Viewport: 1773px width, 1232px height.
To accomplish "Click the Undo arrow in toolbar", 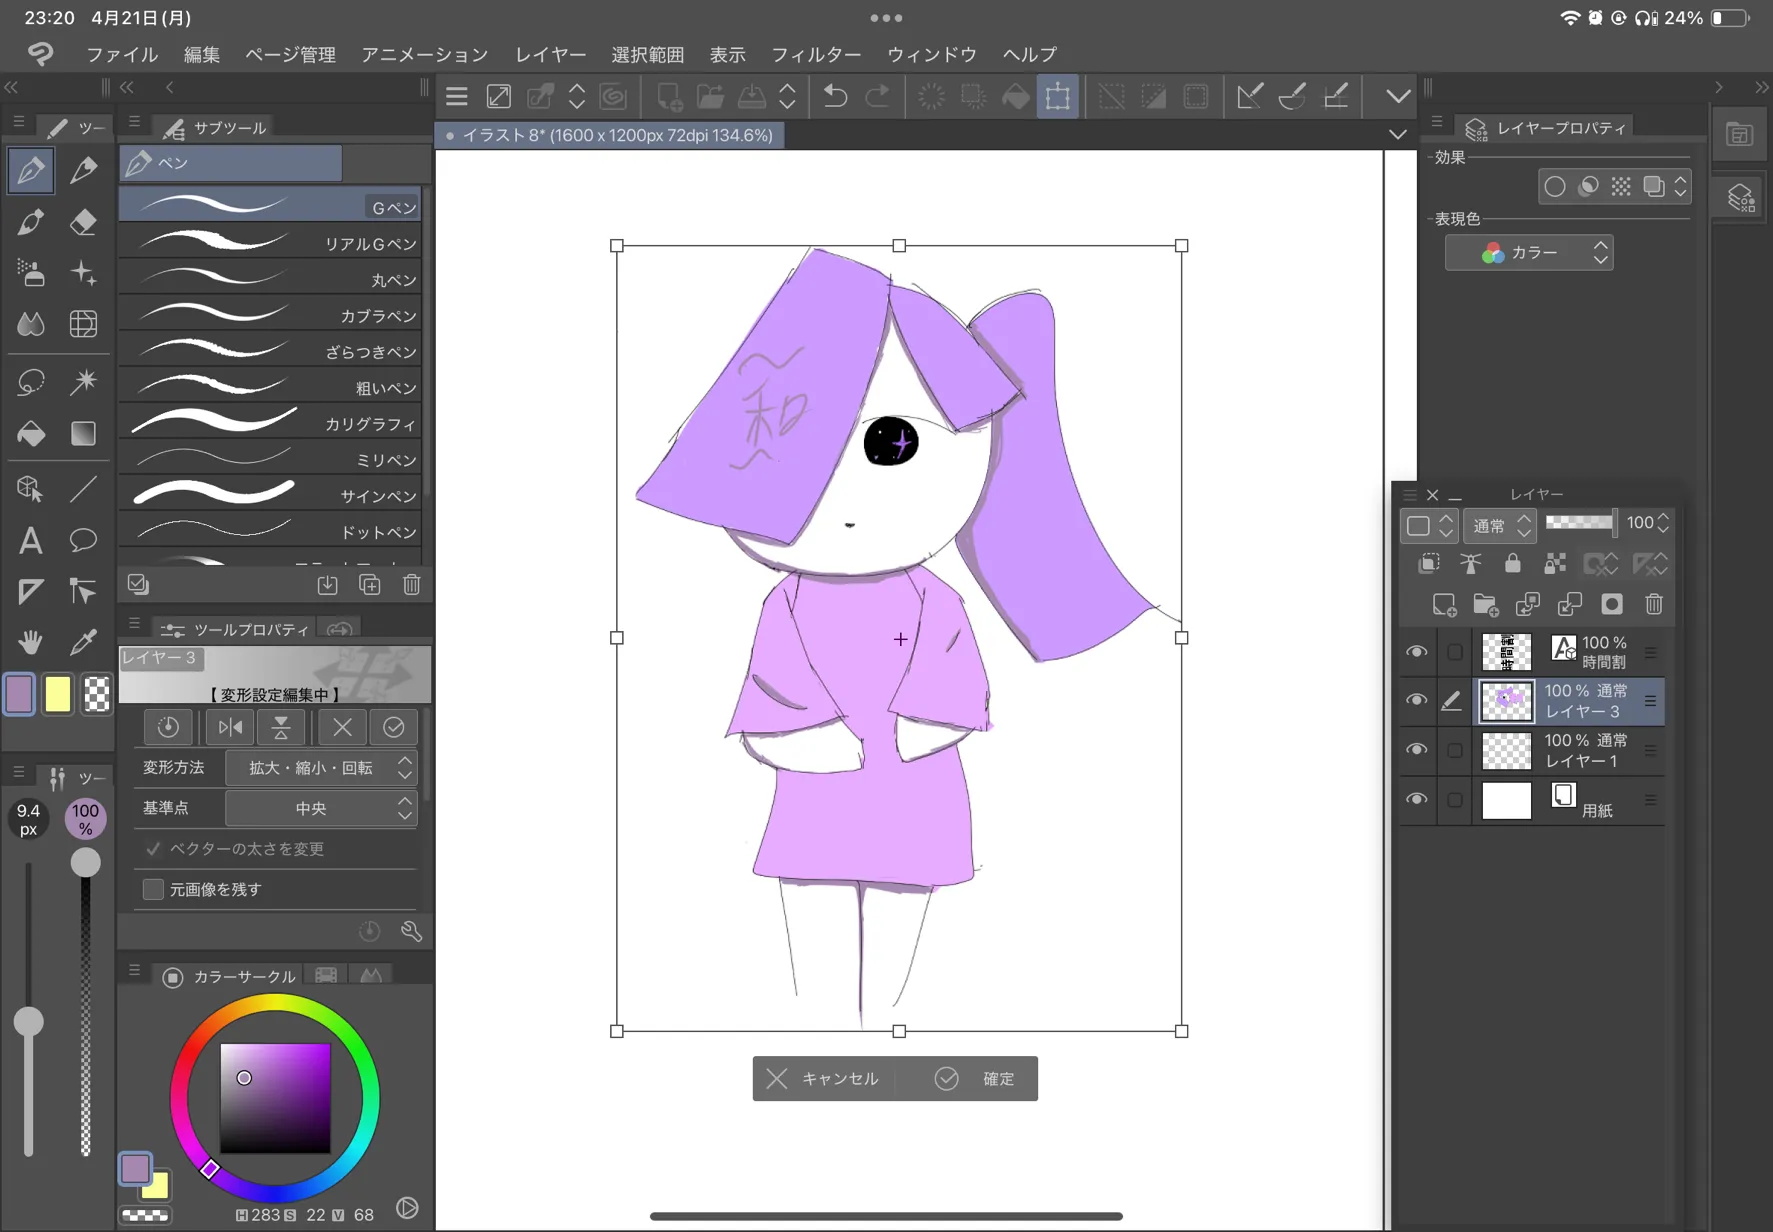I will [x=835, y=96].
